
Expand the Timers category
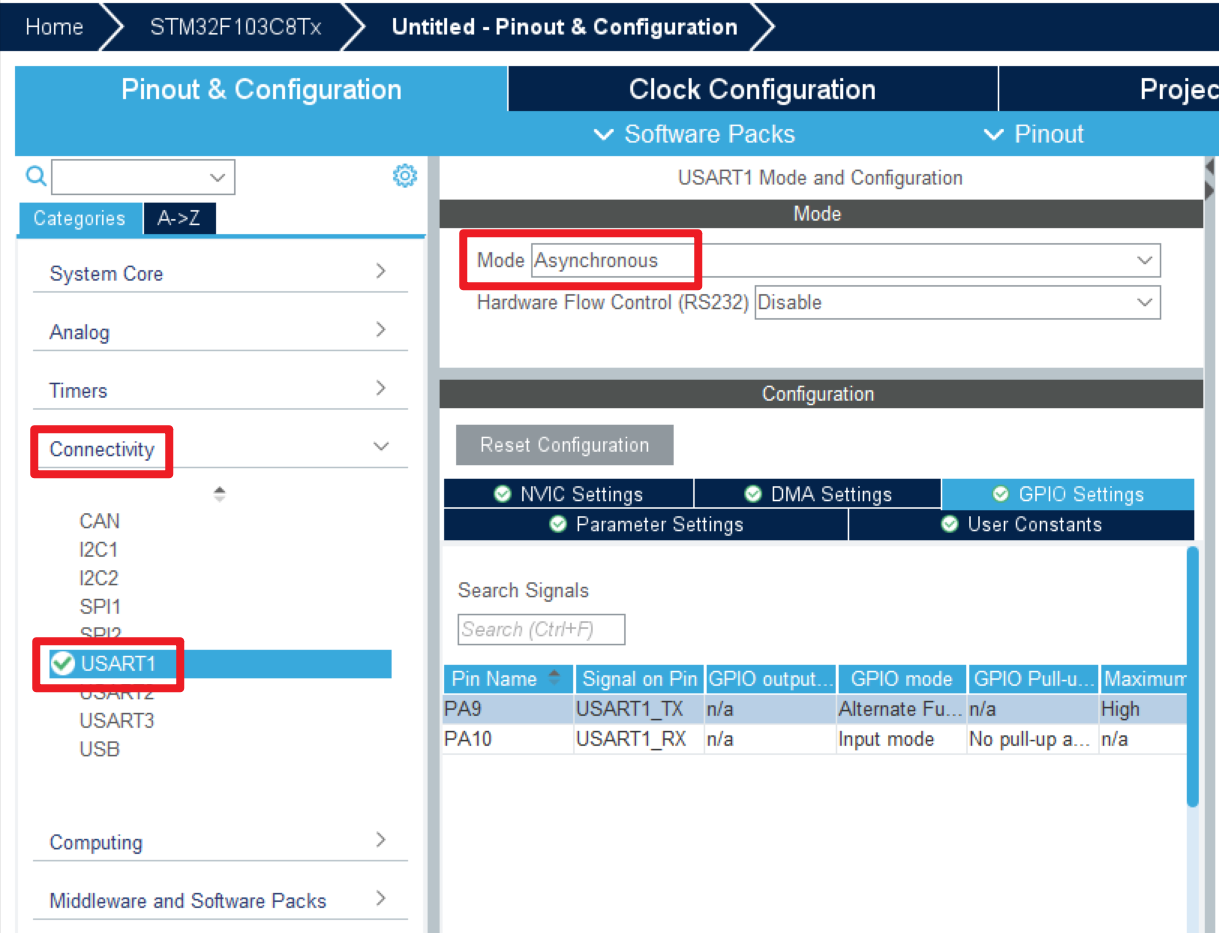(218, 390)
